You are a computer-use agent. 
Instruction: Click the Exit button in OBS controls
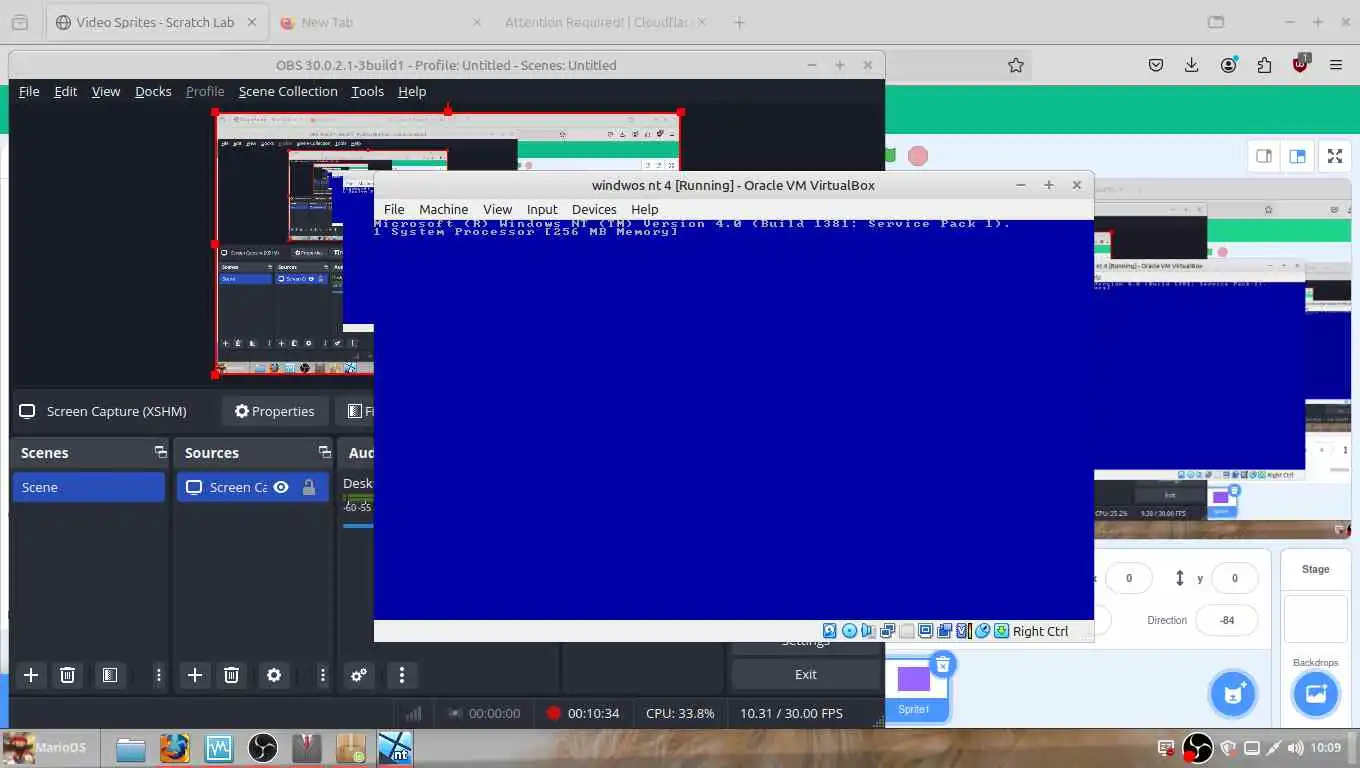coord(806,674)
